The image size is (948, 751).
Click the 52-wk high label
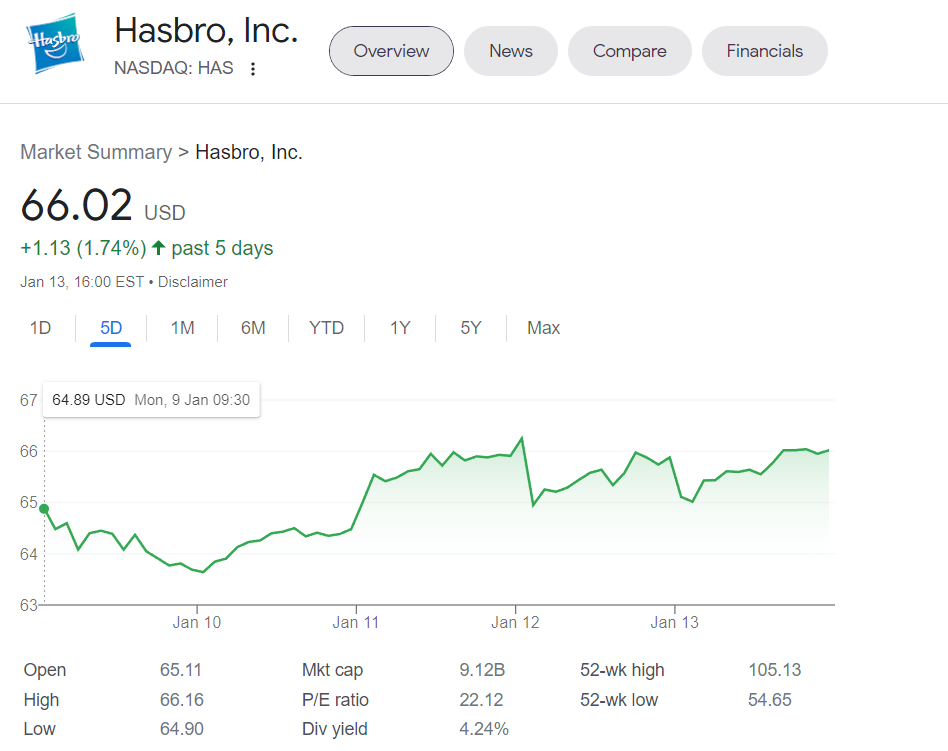click(x=622, y=670)
